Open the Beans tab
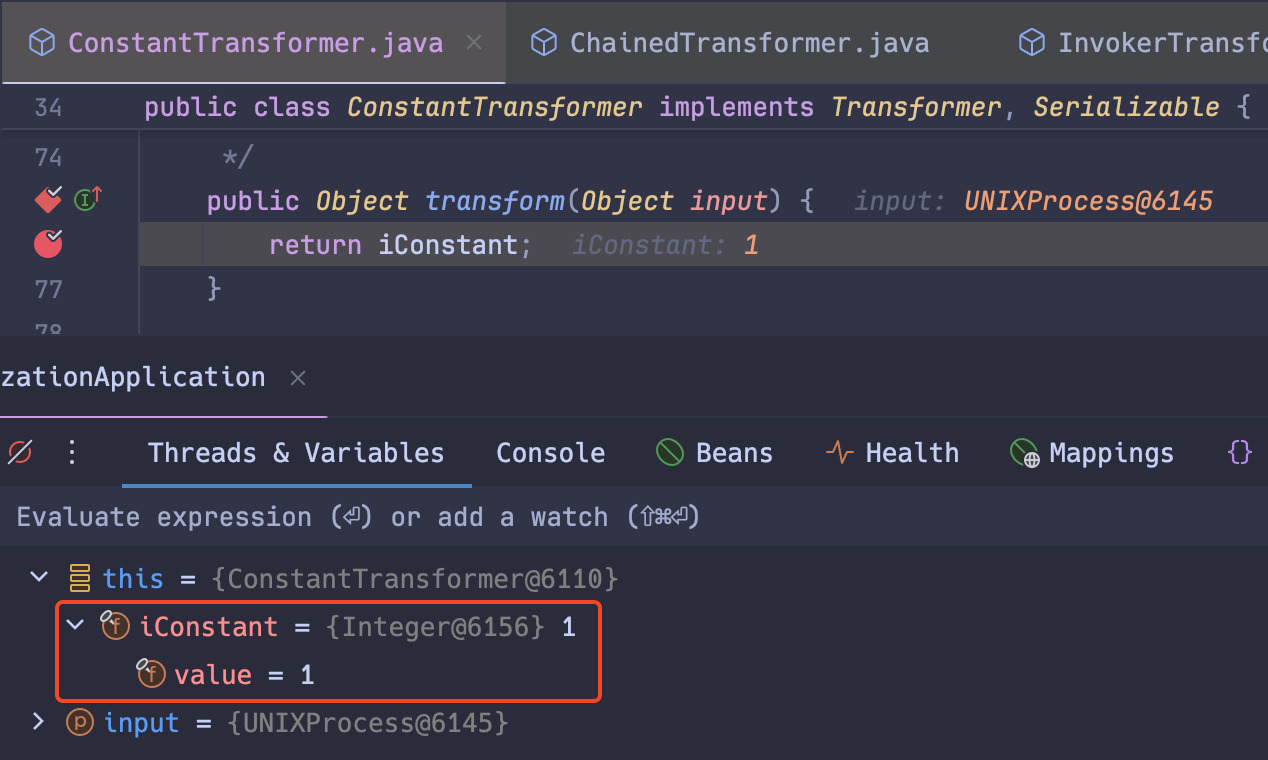This screenshot has width=1268, height=760. point(714,452)
